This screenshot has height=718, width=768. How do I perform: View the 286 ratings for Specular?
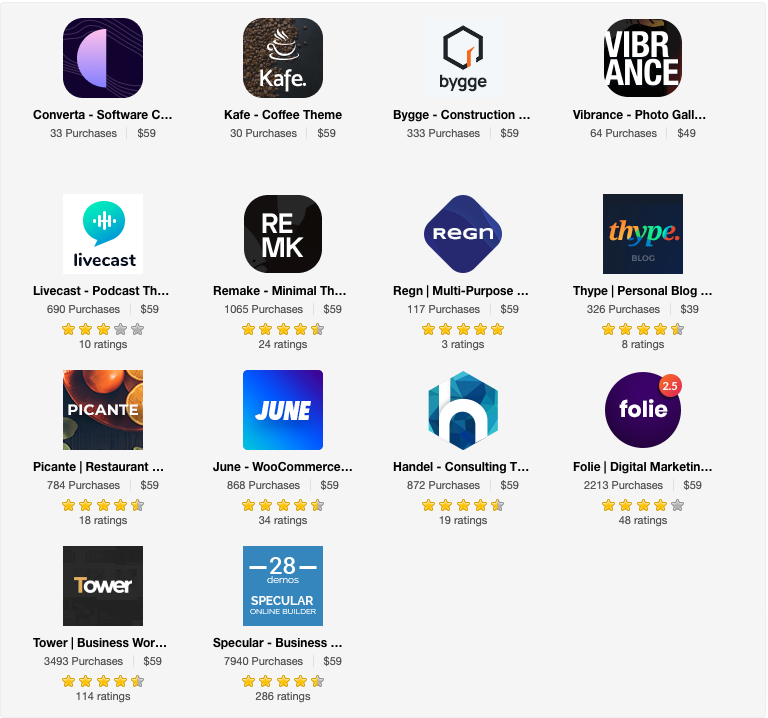(x=283, y=696)
